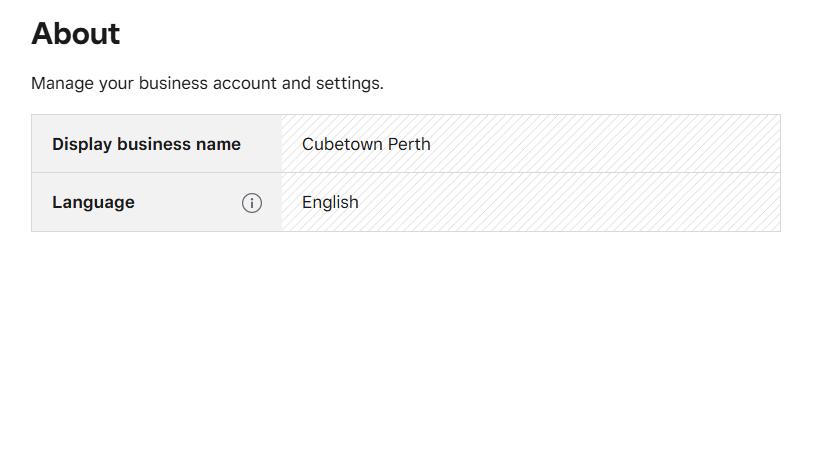Click the Display business name label
Screen dimensions: 838x458
tap(146, 144)
